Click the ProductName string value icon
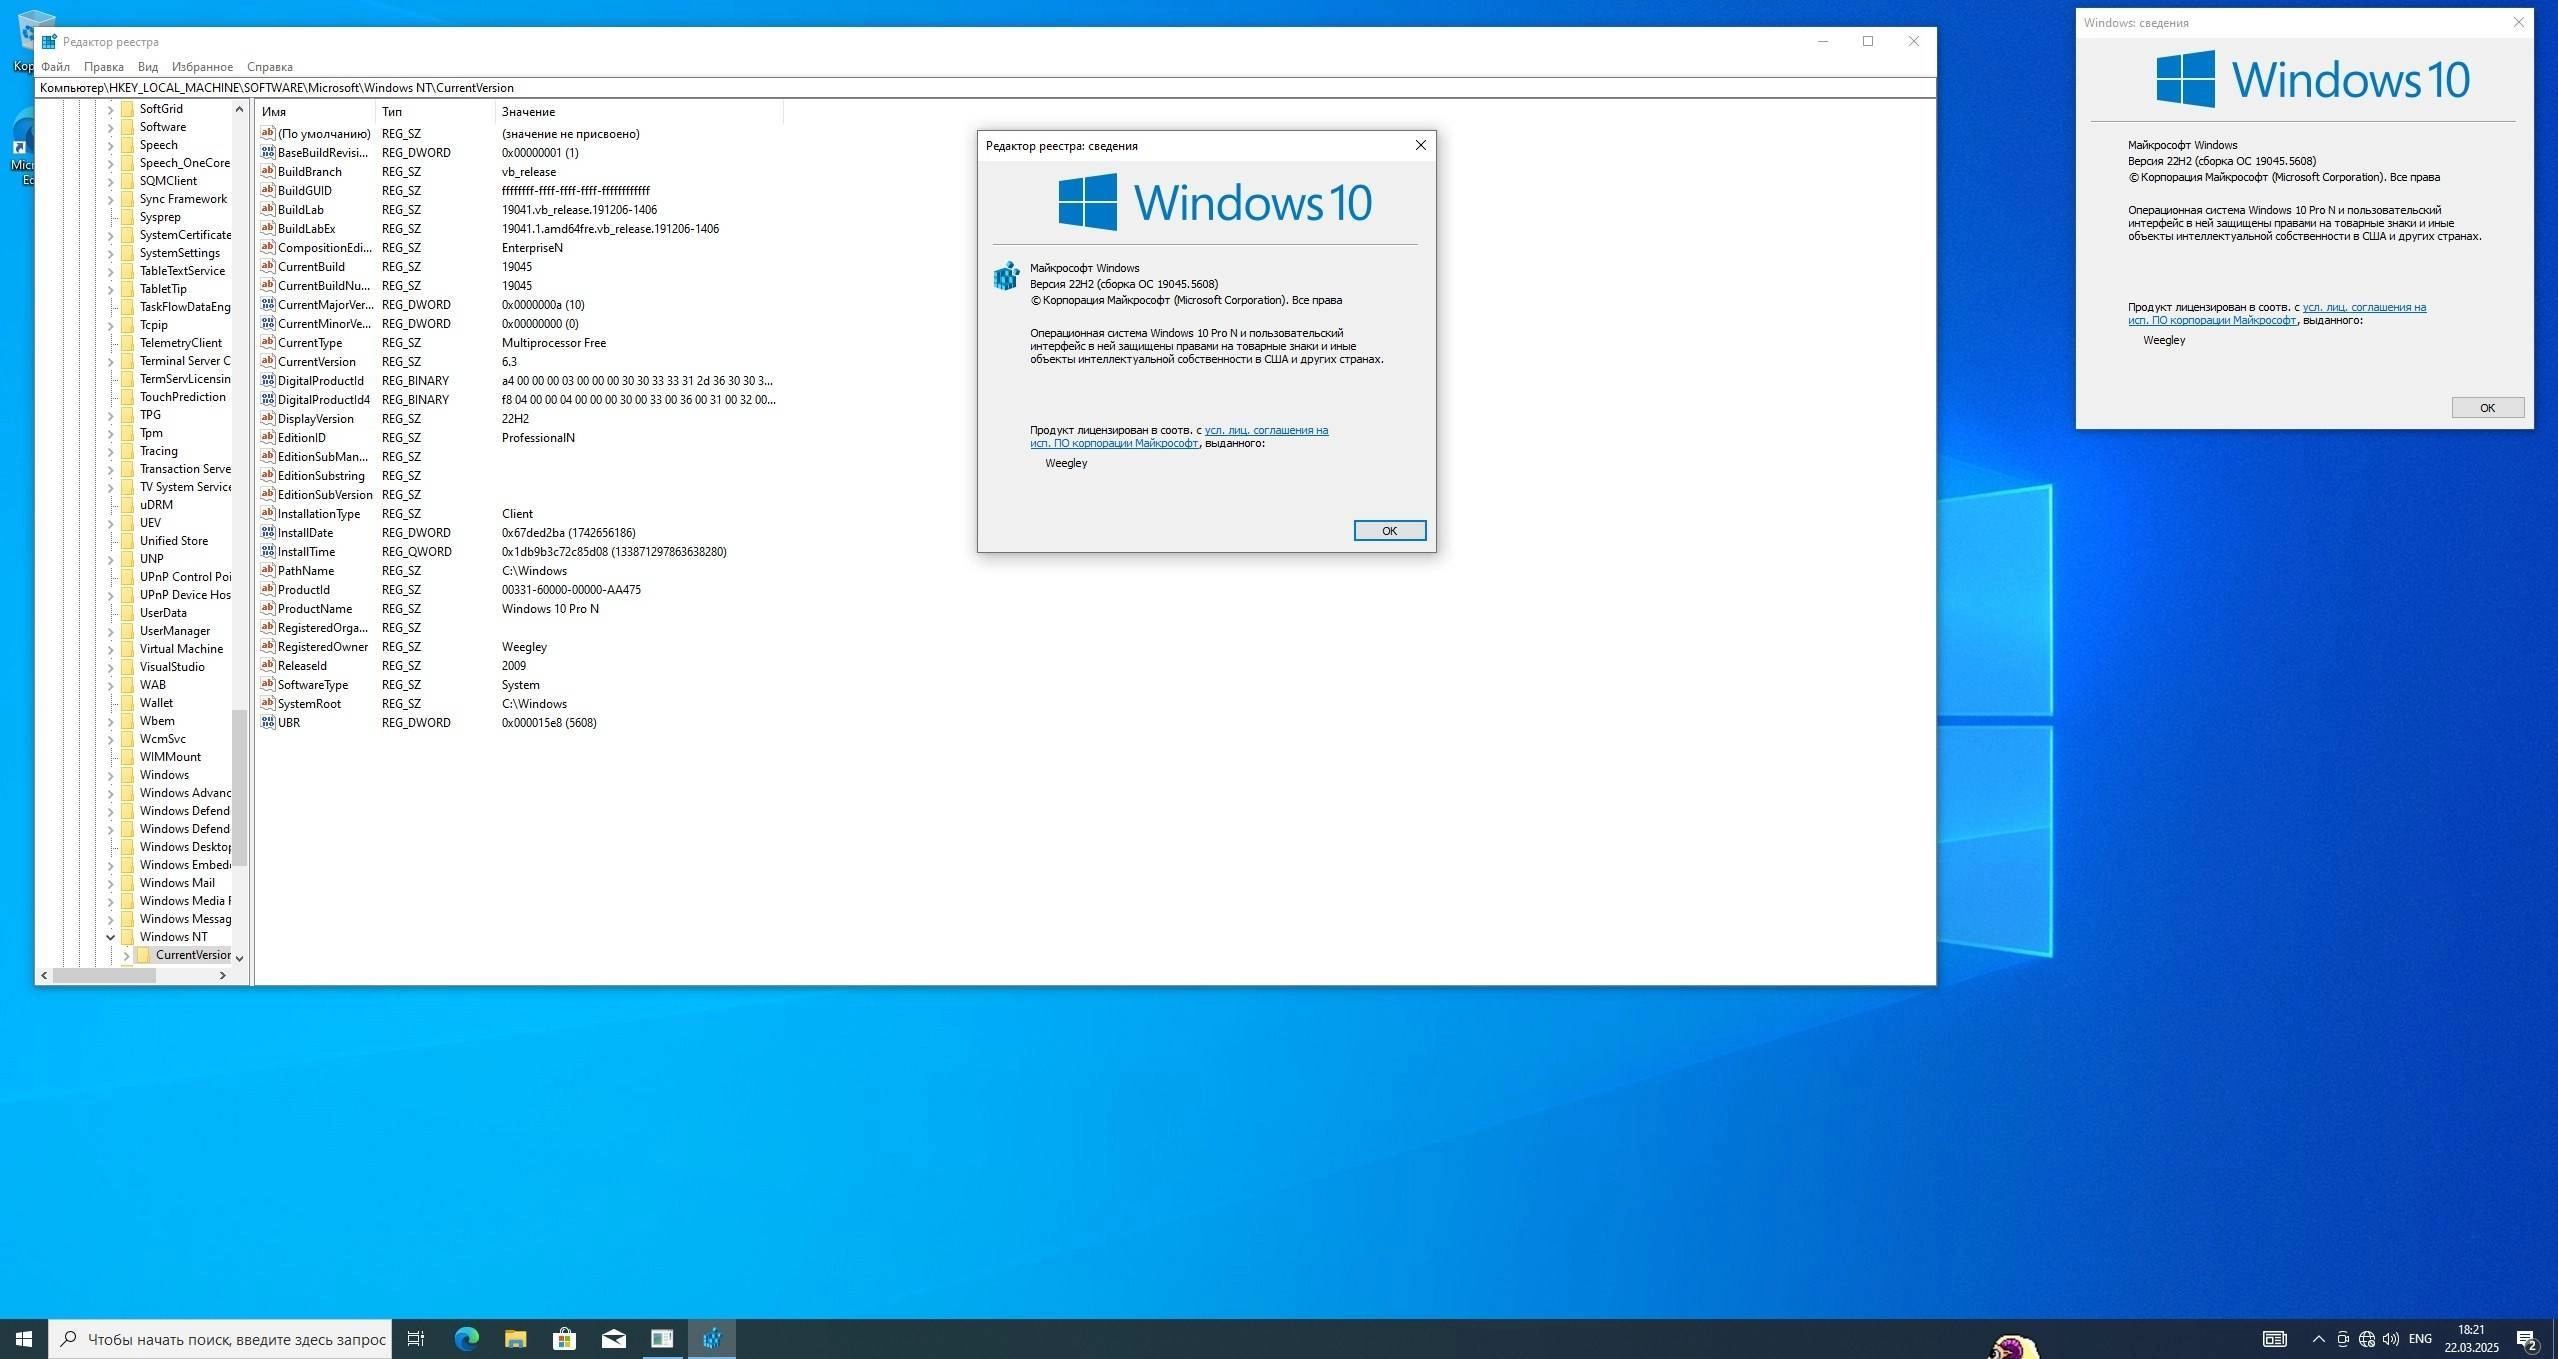The width and height of the screenshot is (2558, 1359). [267, 608]
